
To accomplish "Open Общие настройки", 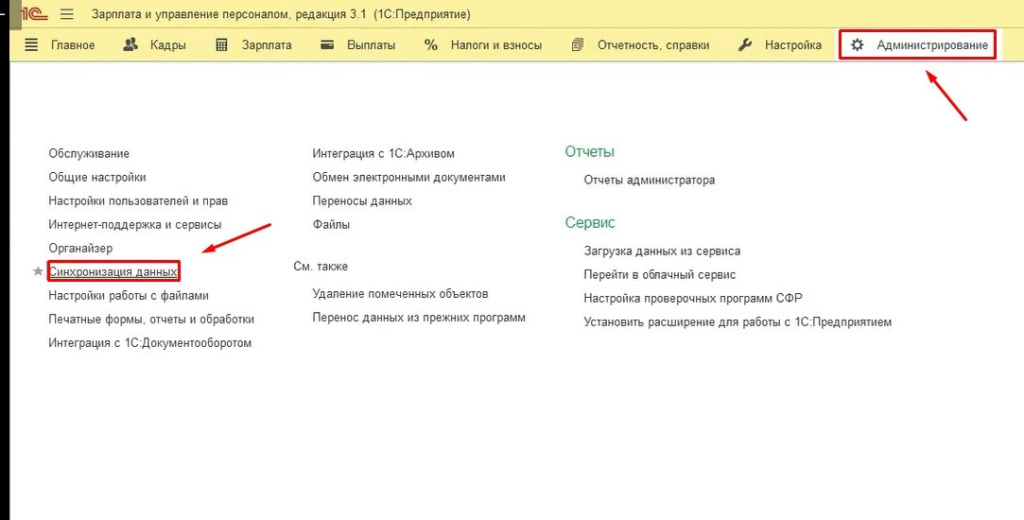I will 97,177.
